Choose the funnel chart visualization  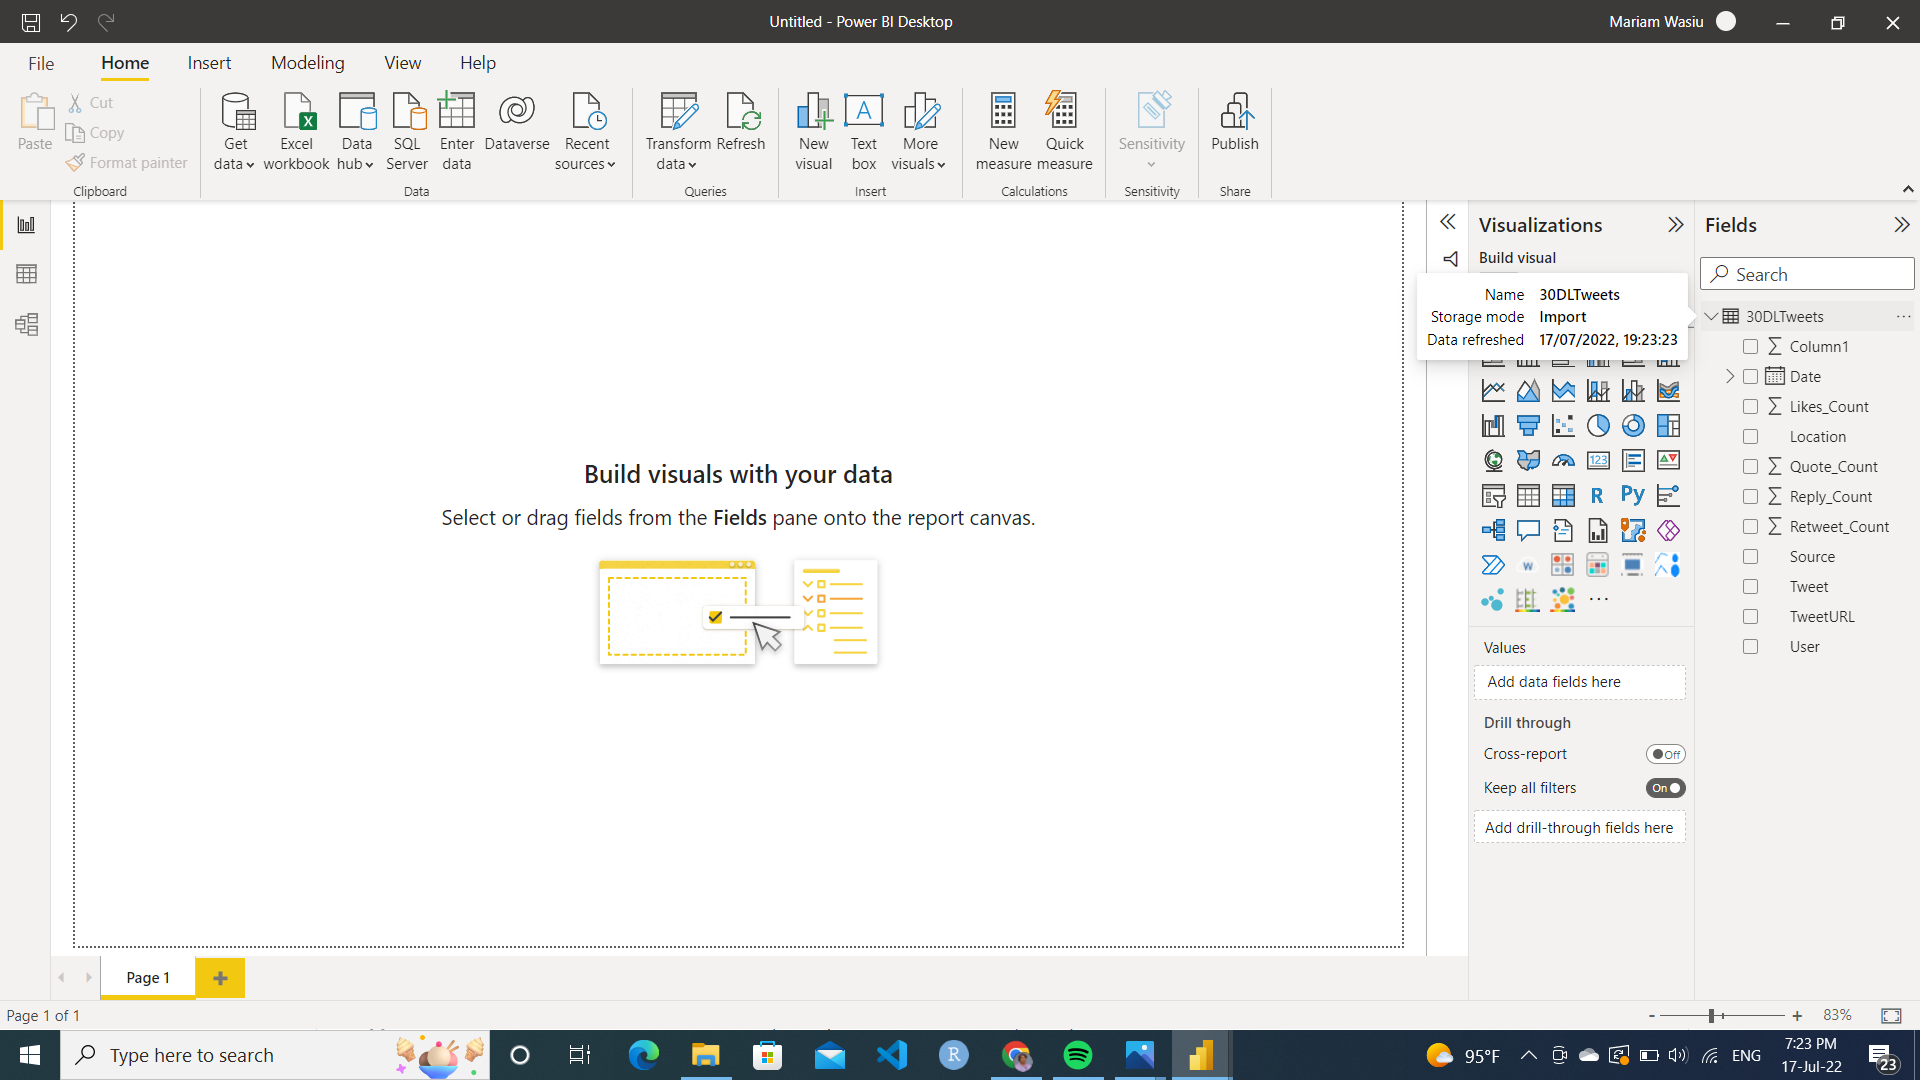click(1528, 426)
